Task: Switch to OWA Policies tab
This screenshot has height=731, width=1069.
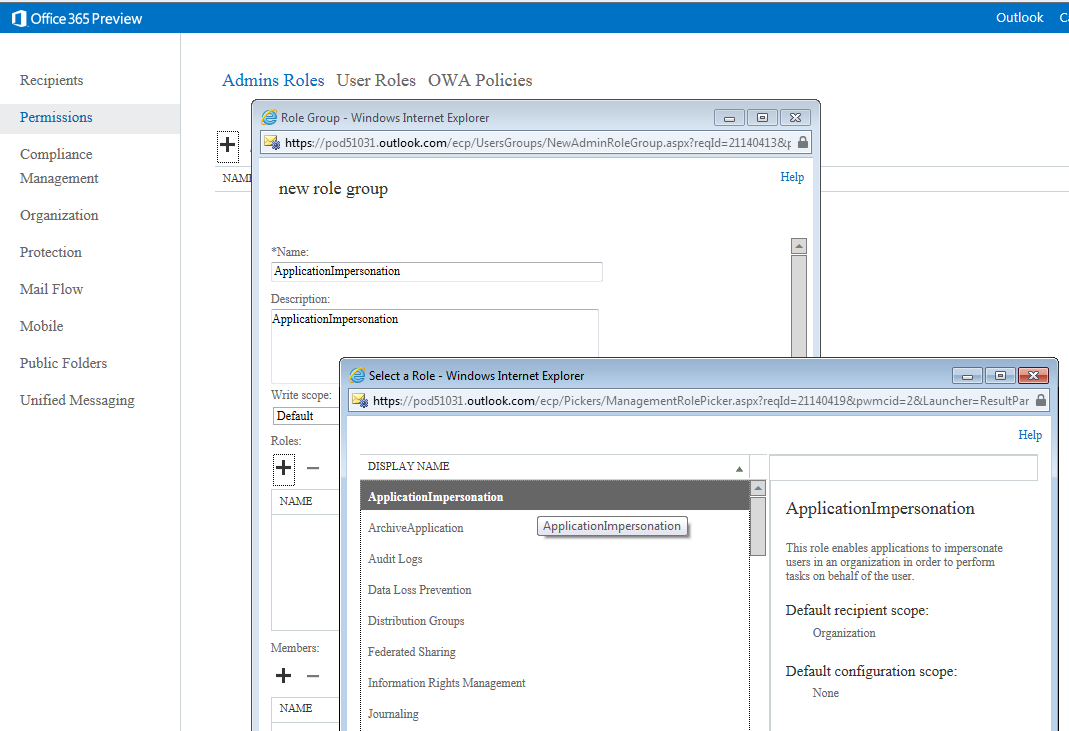Action: (x=480, y=80)
